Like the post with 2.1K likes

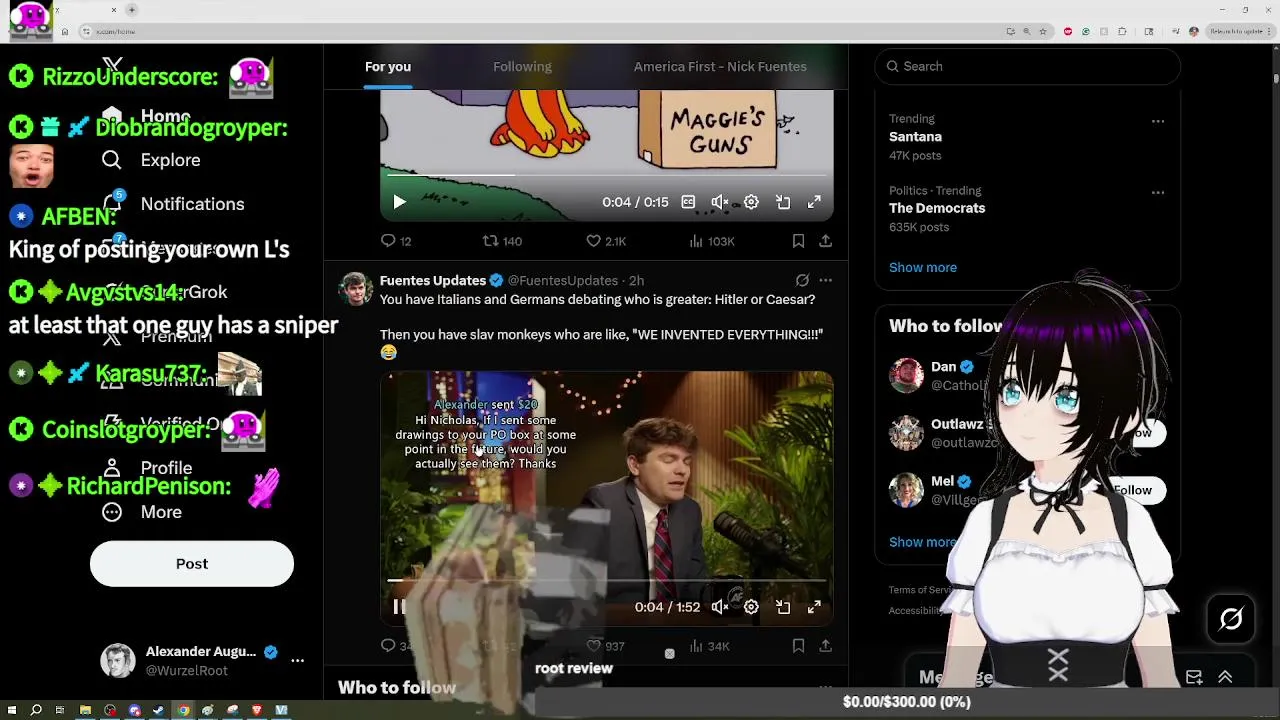606,241
